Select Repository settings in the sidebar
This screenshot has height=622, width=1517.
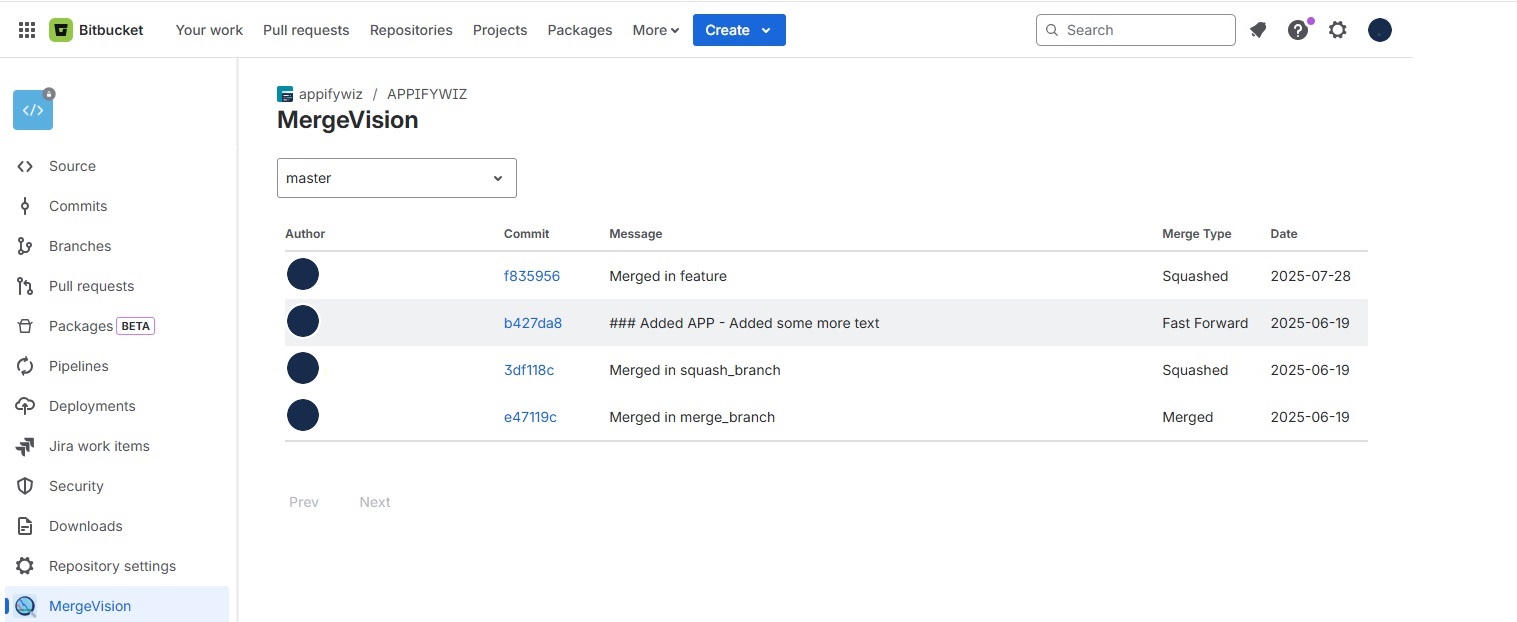(x=112, y=566)
